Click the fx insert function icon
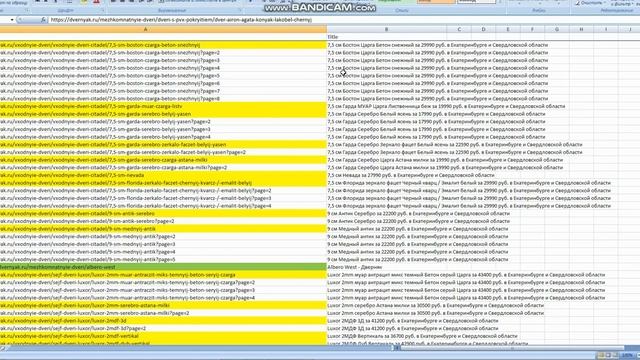This screenshot has height=360, width=640. (43, 20)
